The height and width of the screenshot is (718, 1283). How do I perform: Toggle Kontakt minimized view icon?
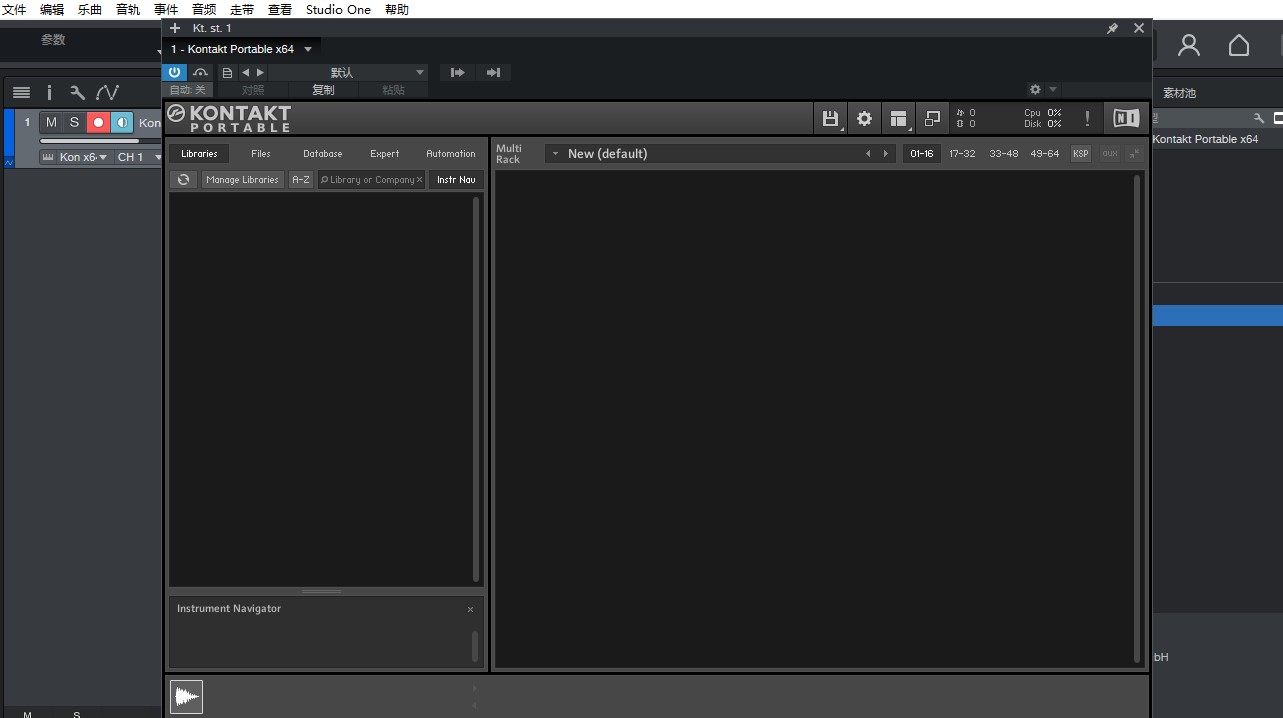click(932, 118)
